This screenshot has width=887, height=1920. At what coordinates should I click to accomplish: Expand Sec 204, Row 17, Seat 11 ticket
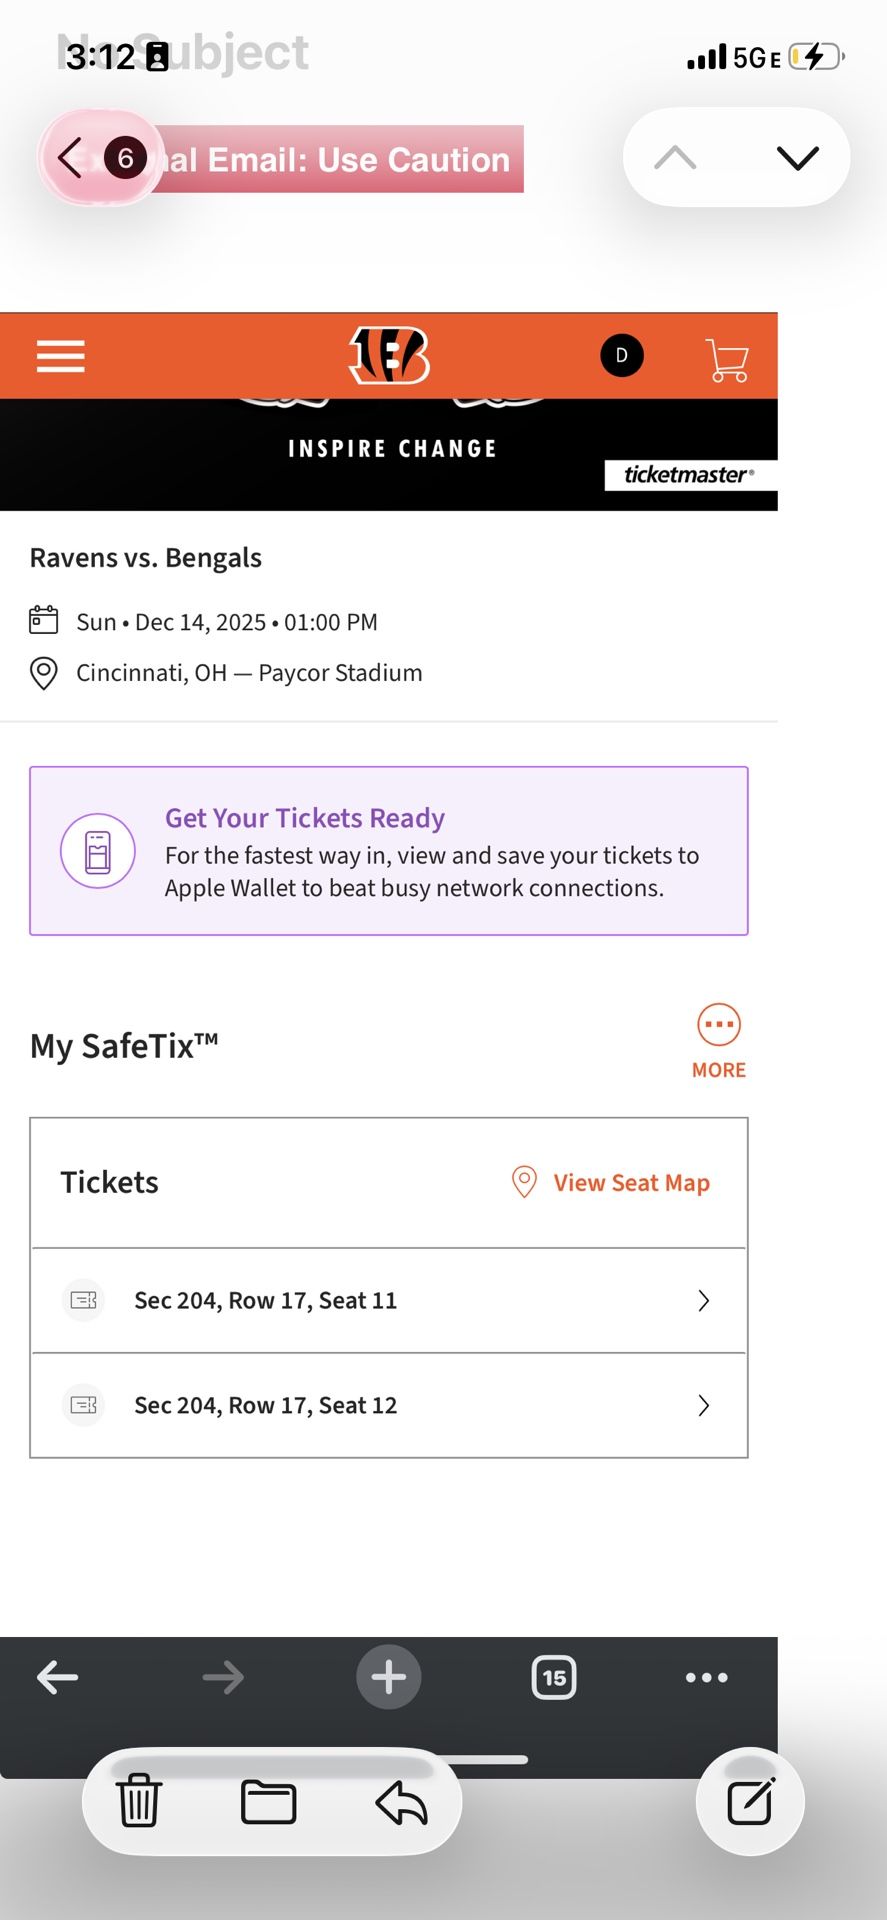coord(389,1300)
